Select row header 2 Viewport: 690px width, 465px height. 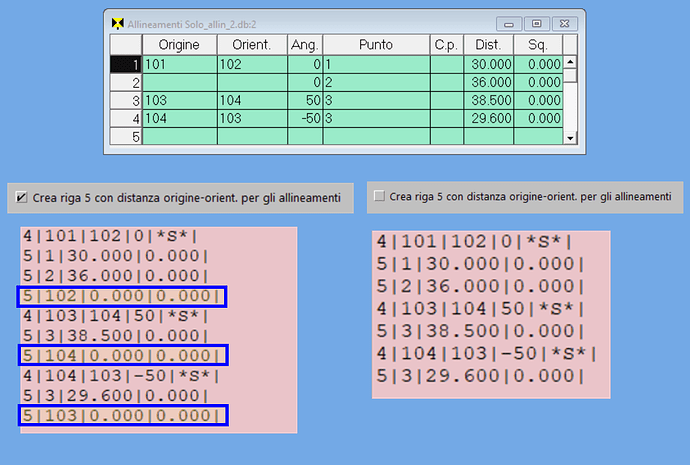coord(126,83)
